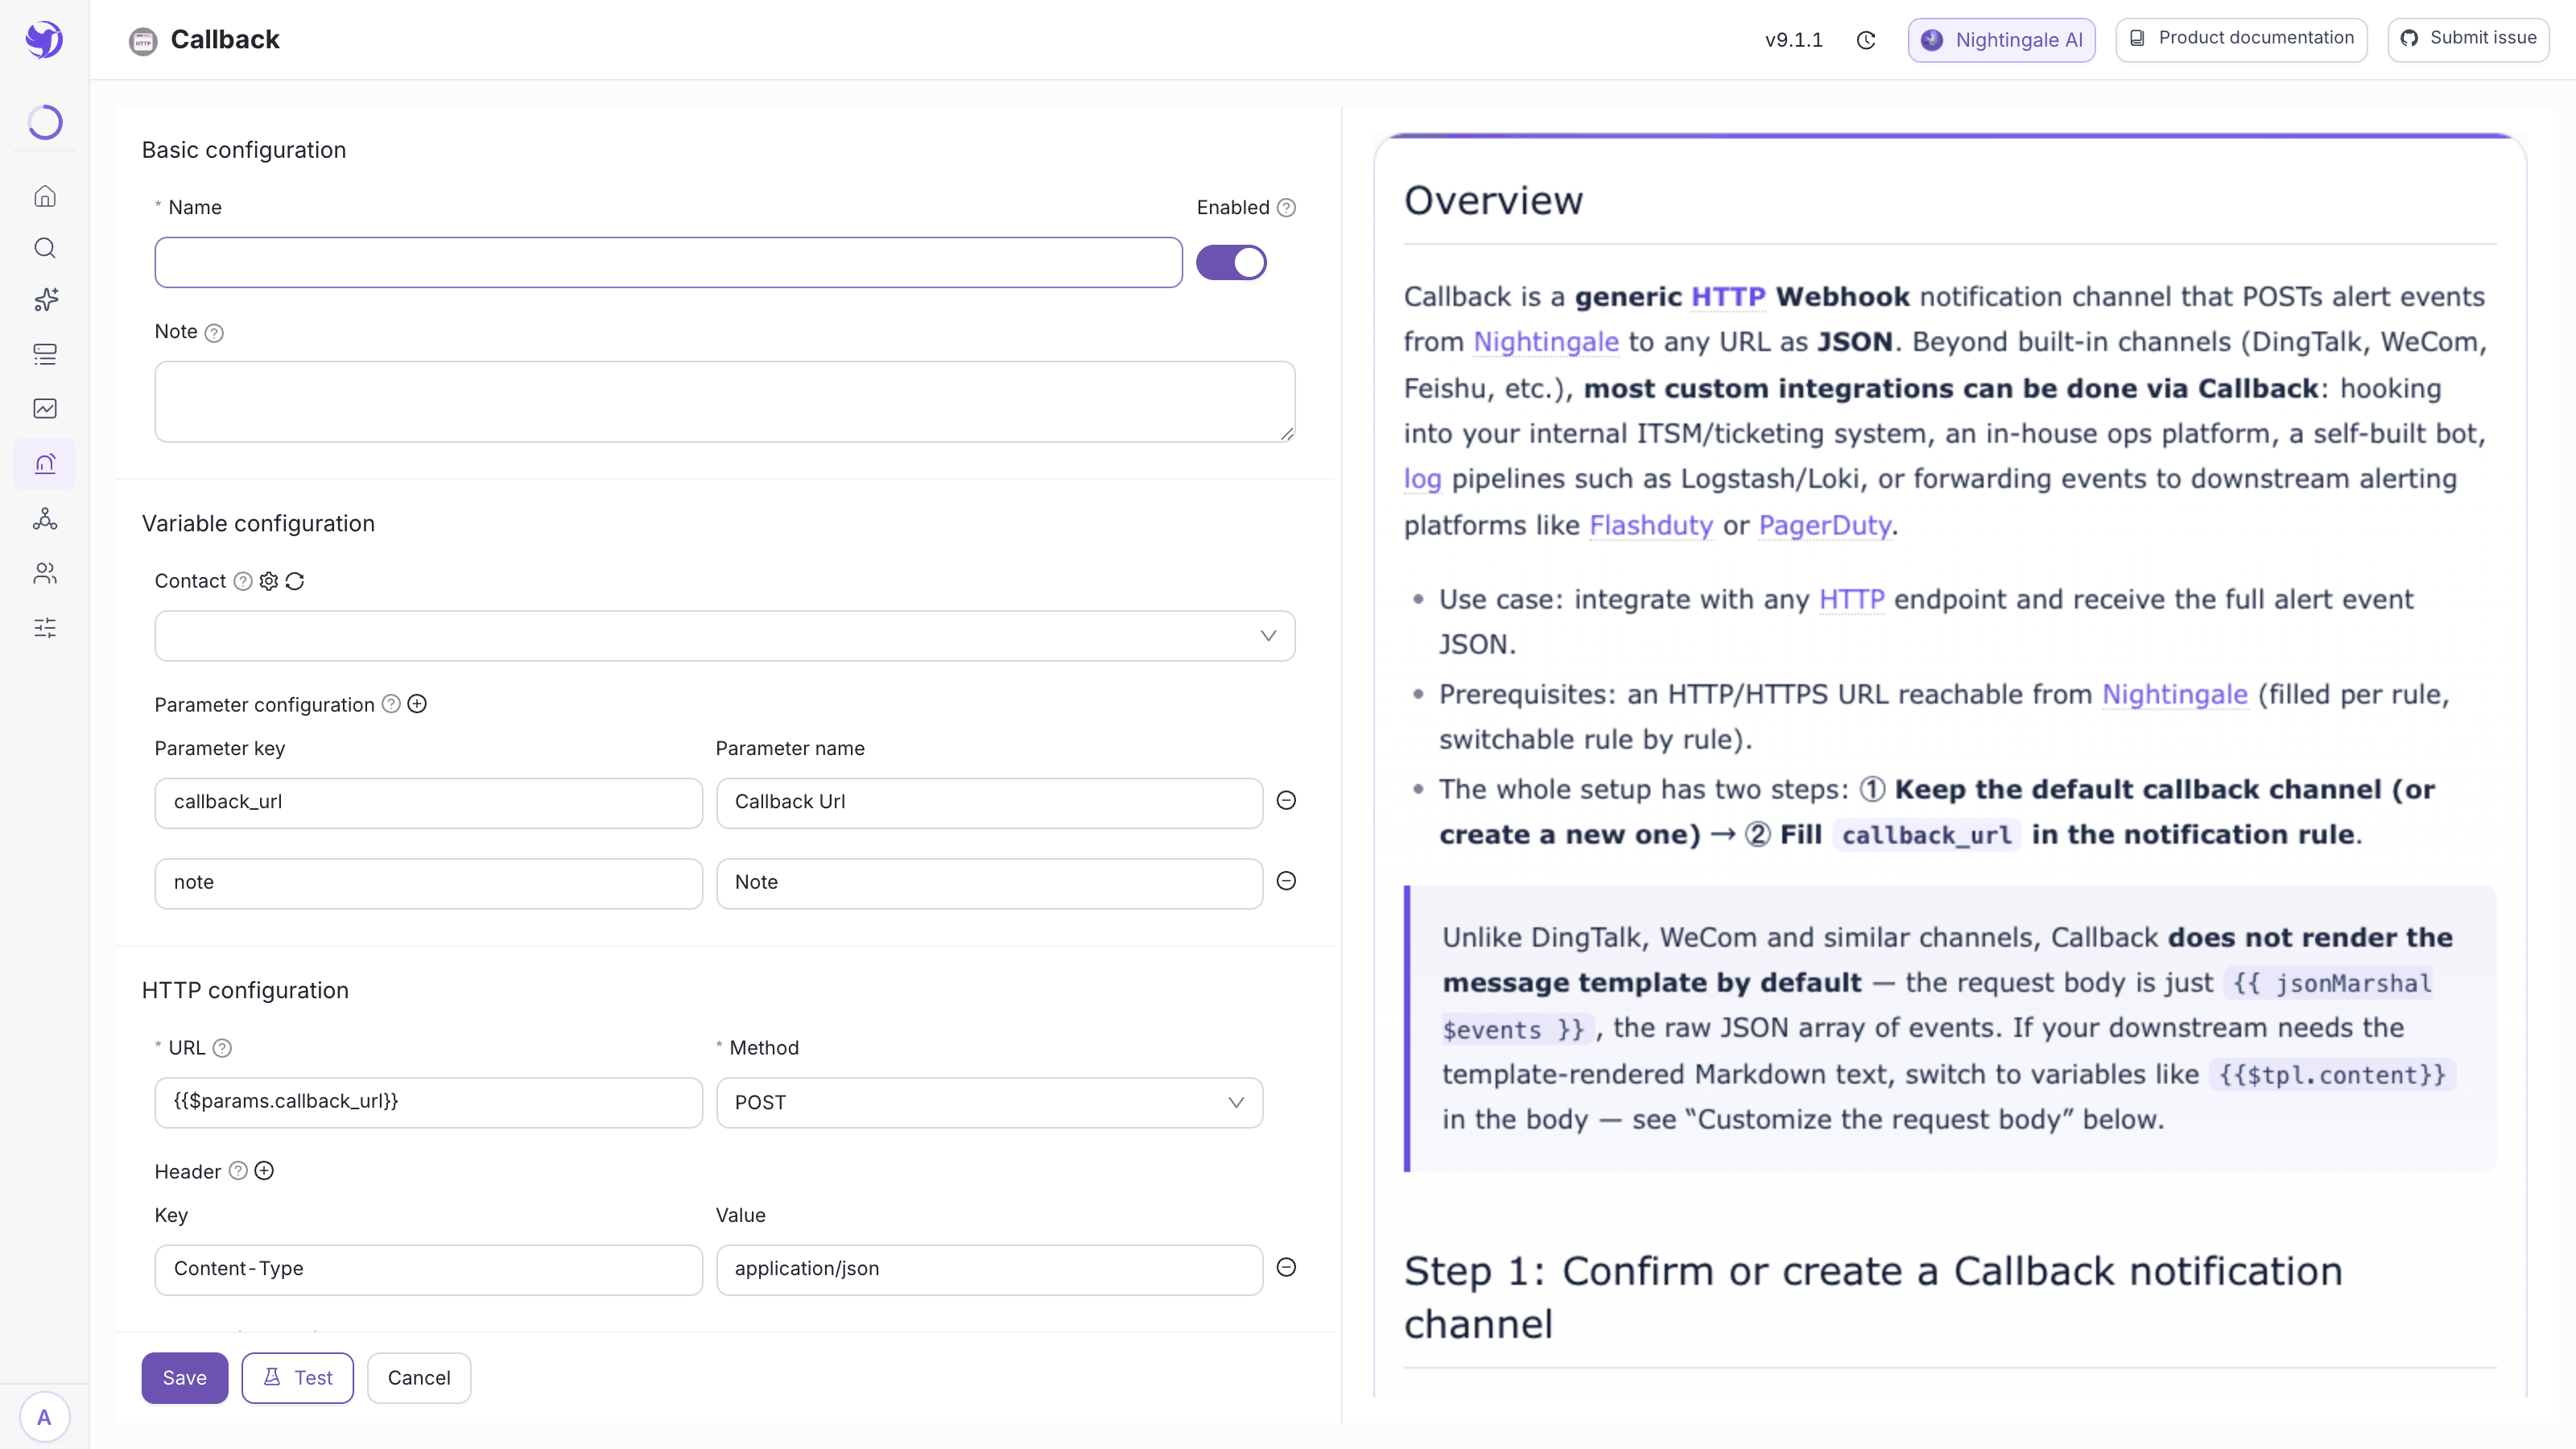Image resolution: width=2576 pixels, height=1449 pixels.
Task: Click the Nightingale AI button
Action: (x=2001, y=40)
